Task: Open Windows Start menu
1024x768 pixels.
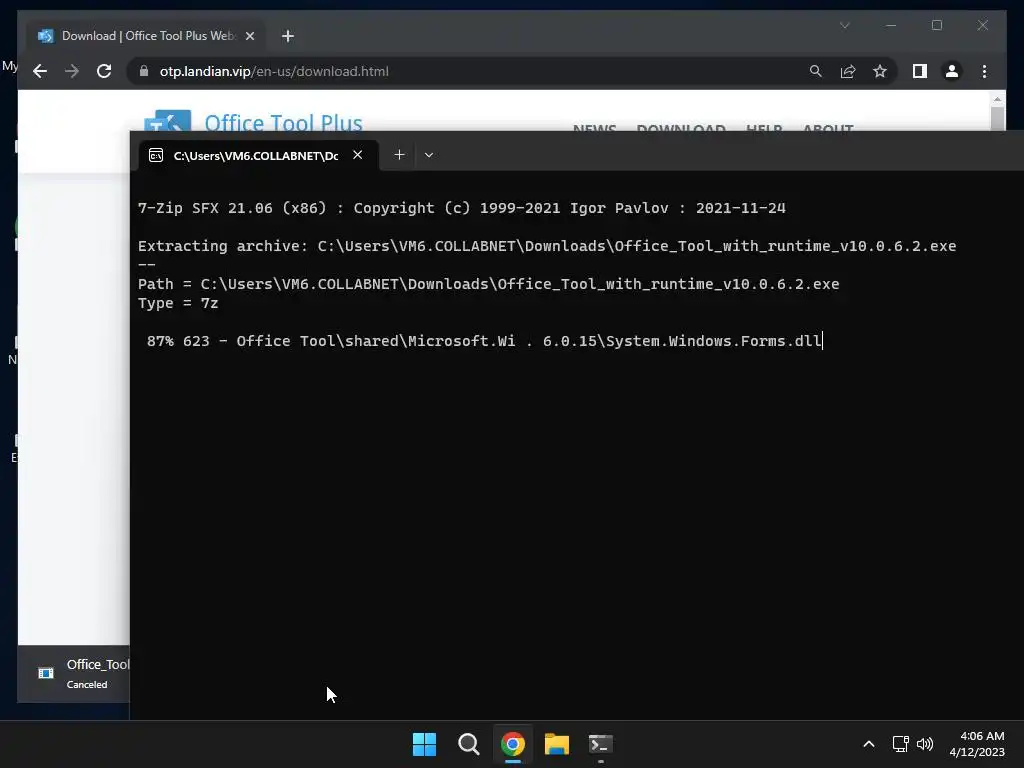Action: pos(424,744)
